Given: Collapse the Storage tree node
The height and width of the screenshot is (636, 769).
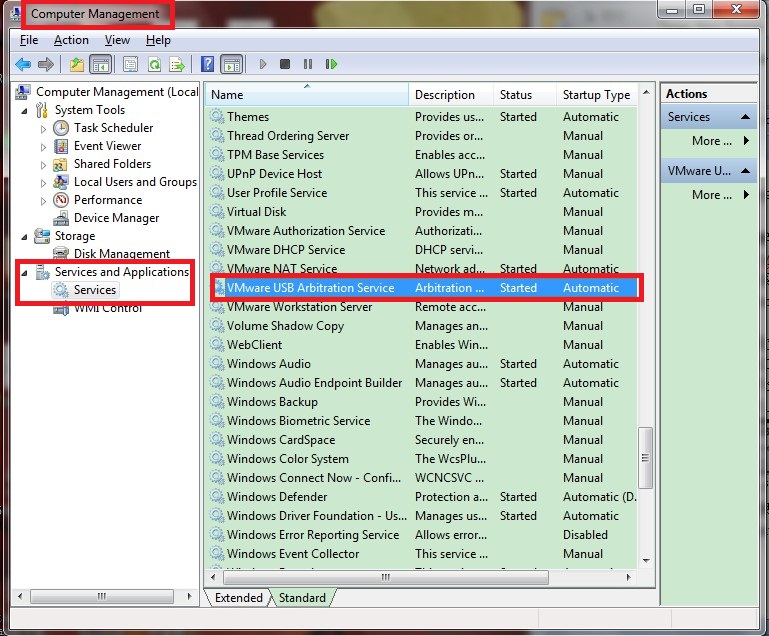Looking at the screenshot, I should 25,237.
